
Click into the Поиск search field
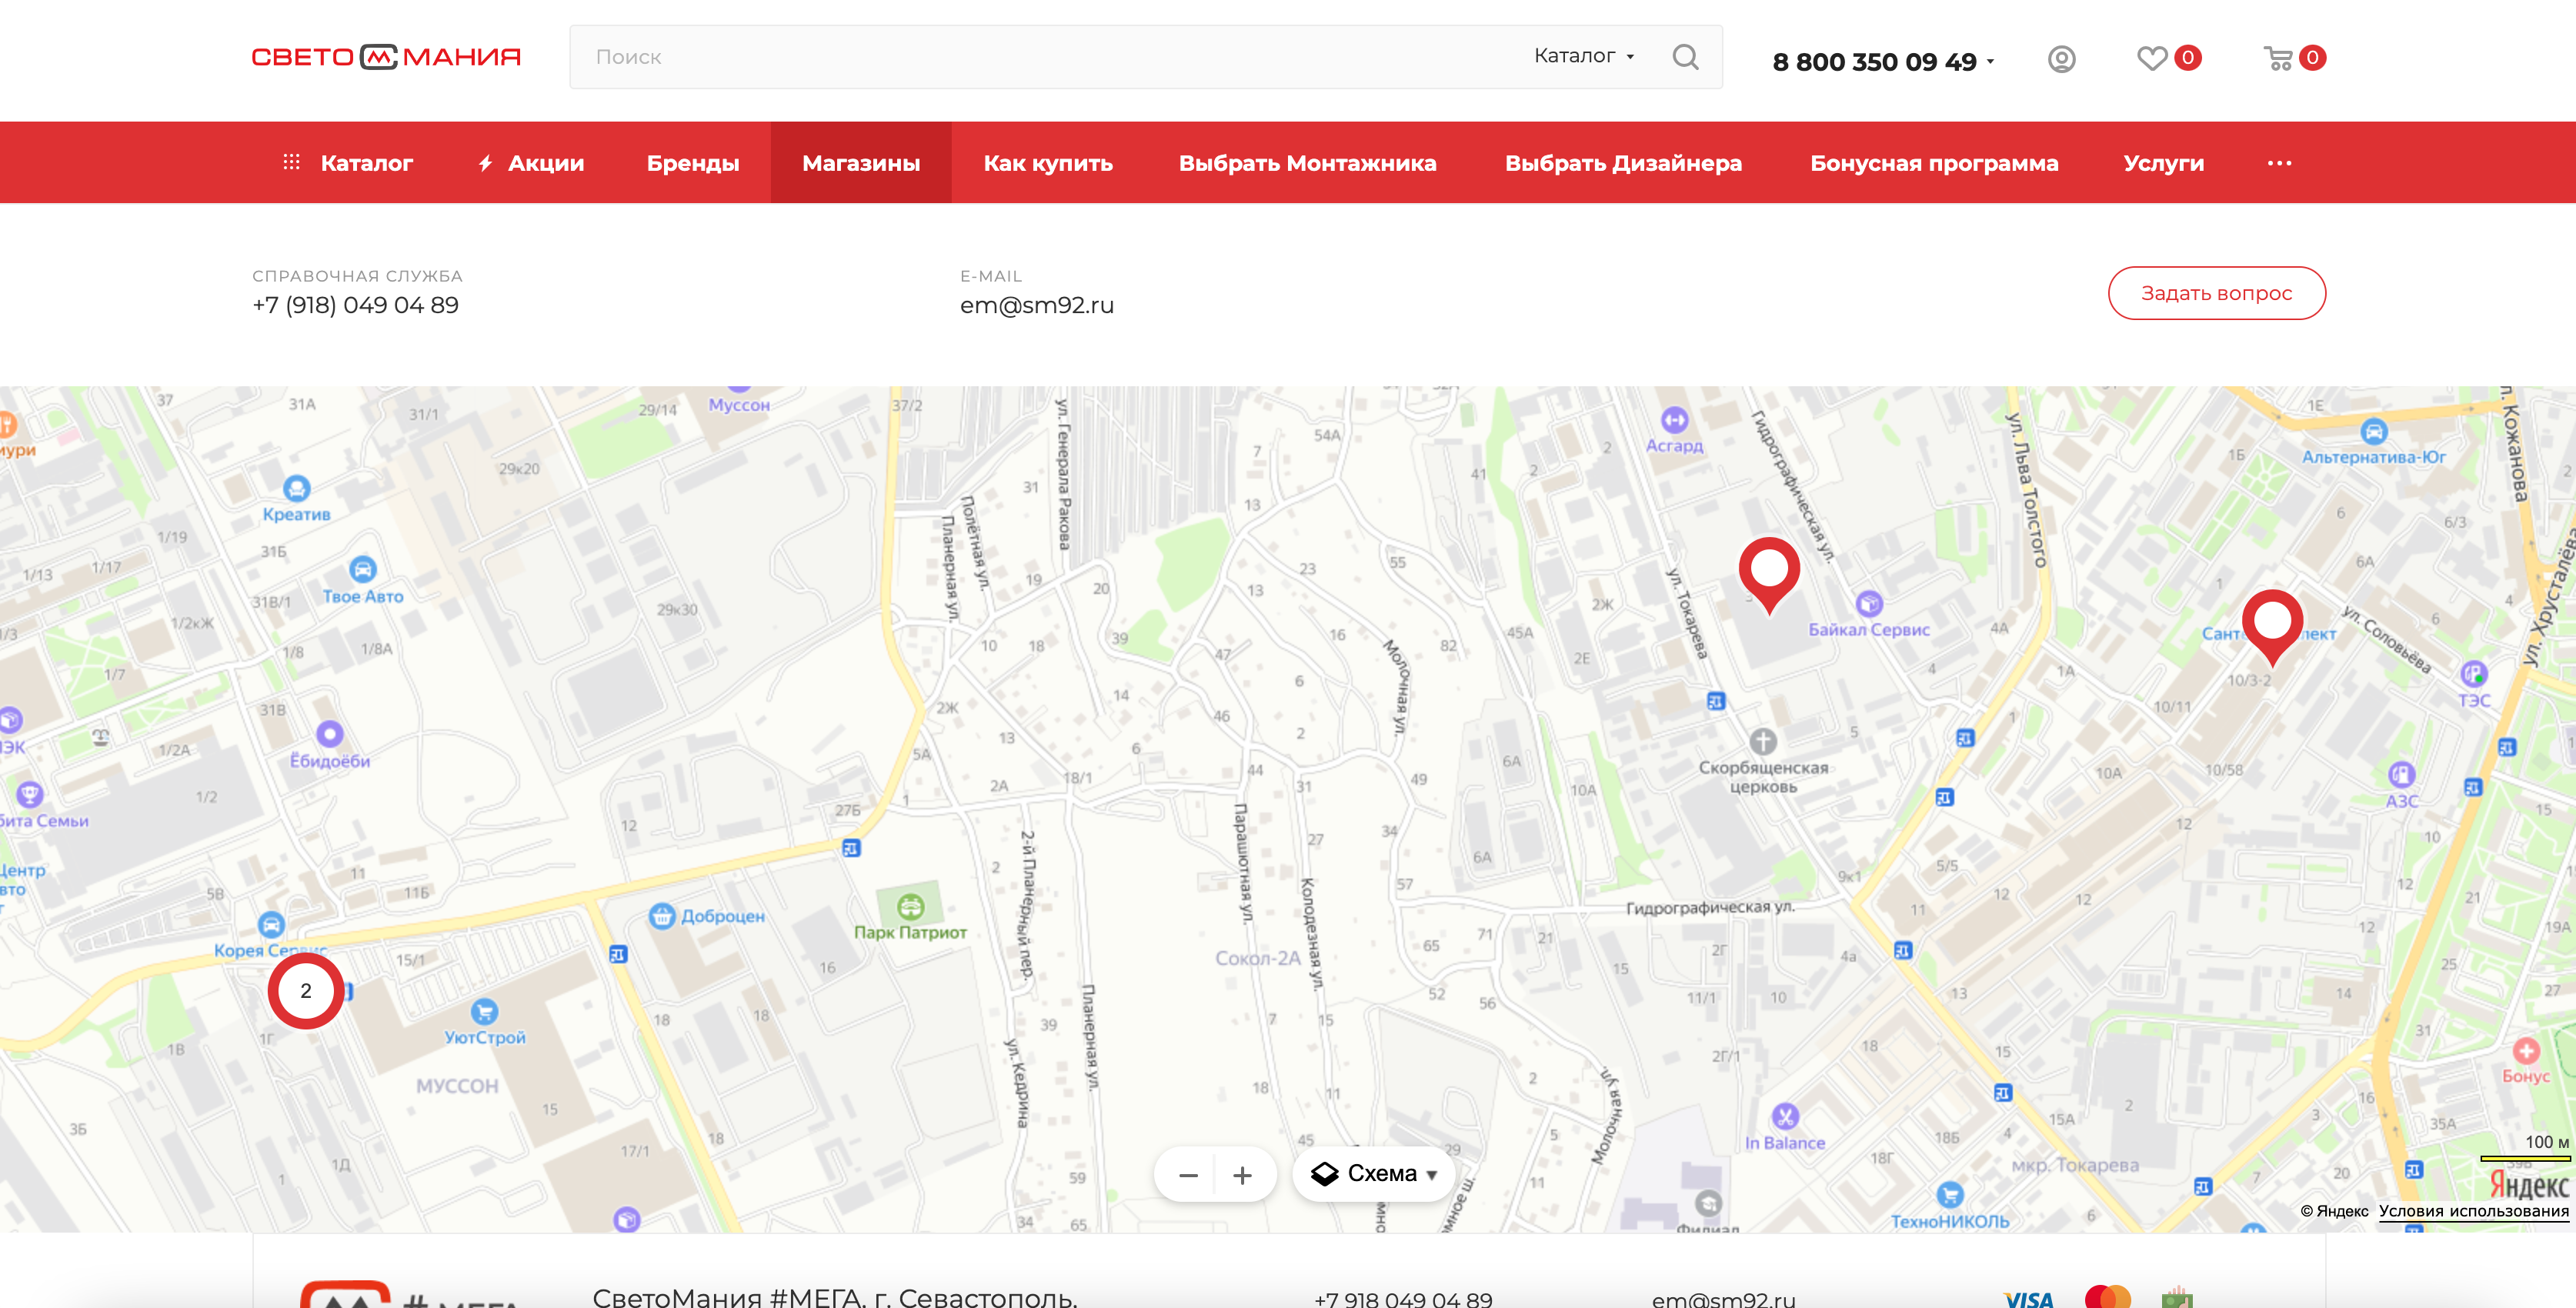[1050, 57]
